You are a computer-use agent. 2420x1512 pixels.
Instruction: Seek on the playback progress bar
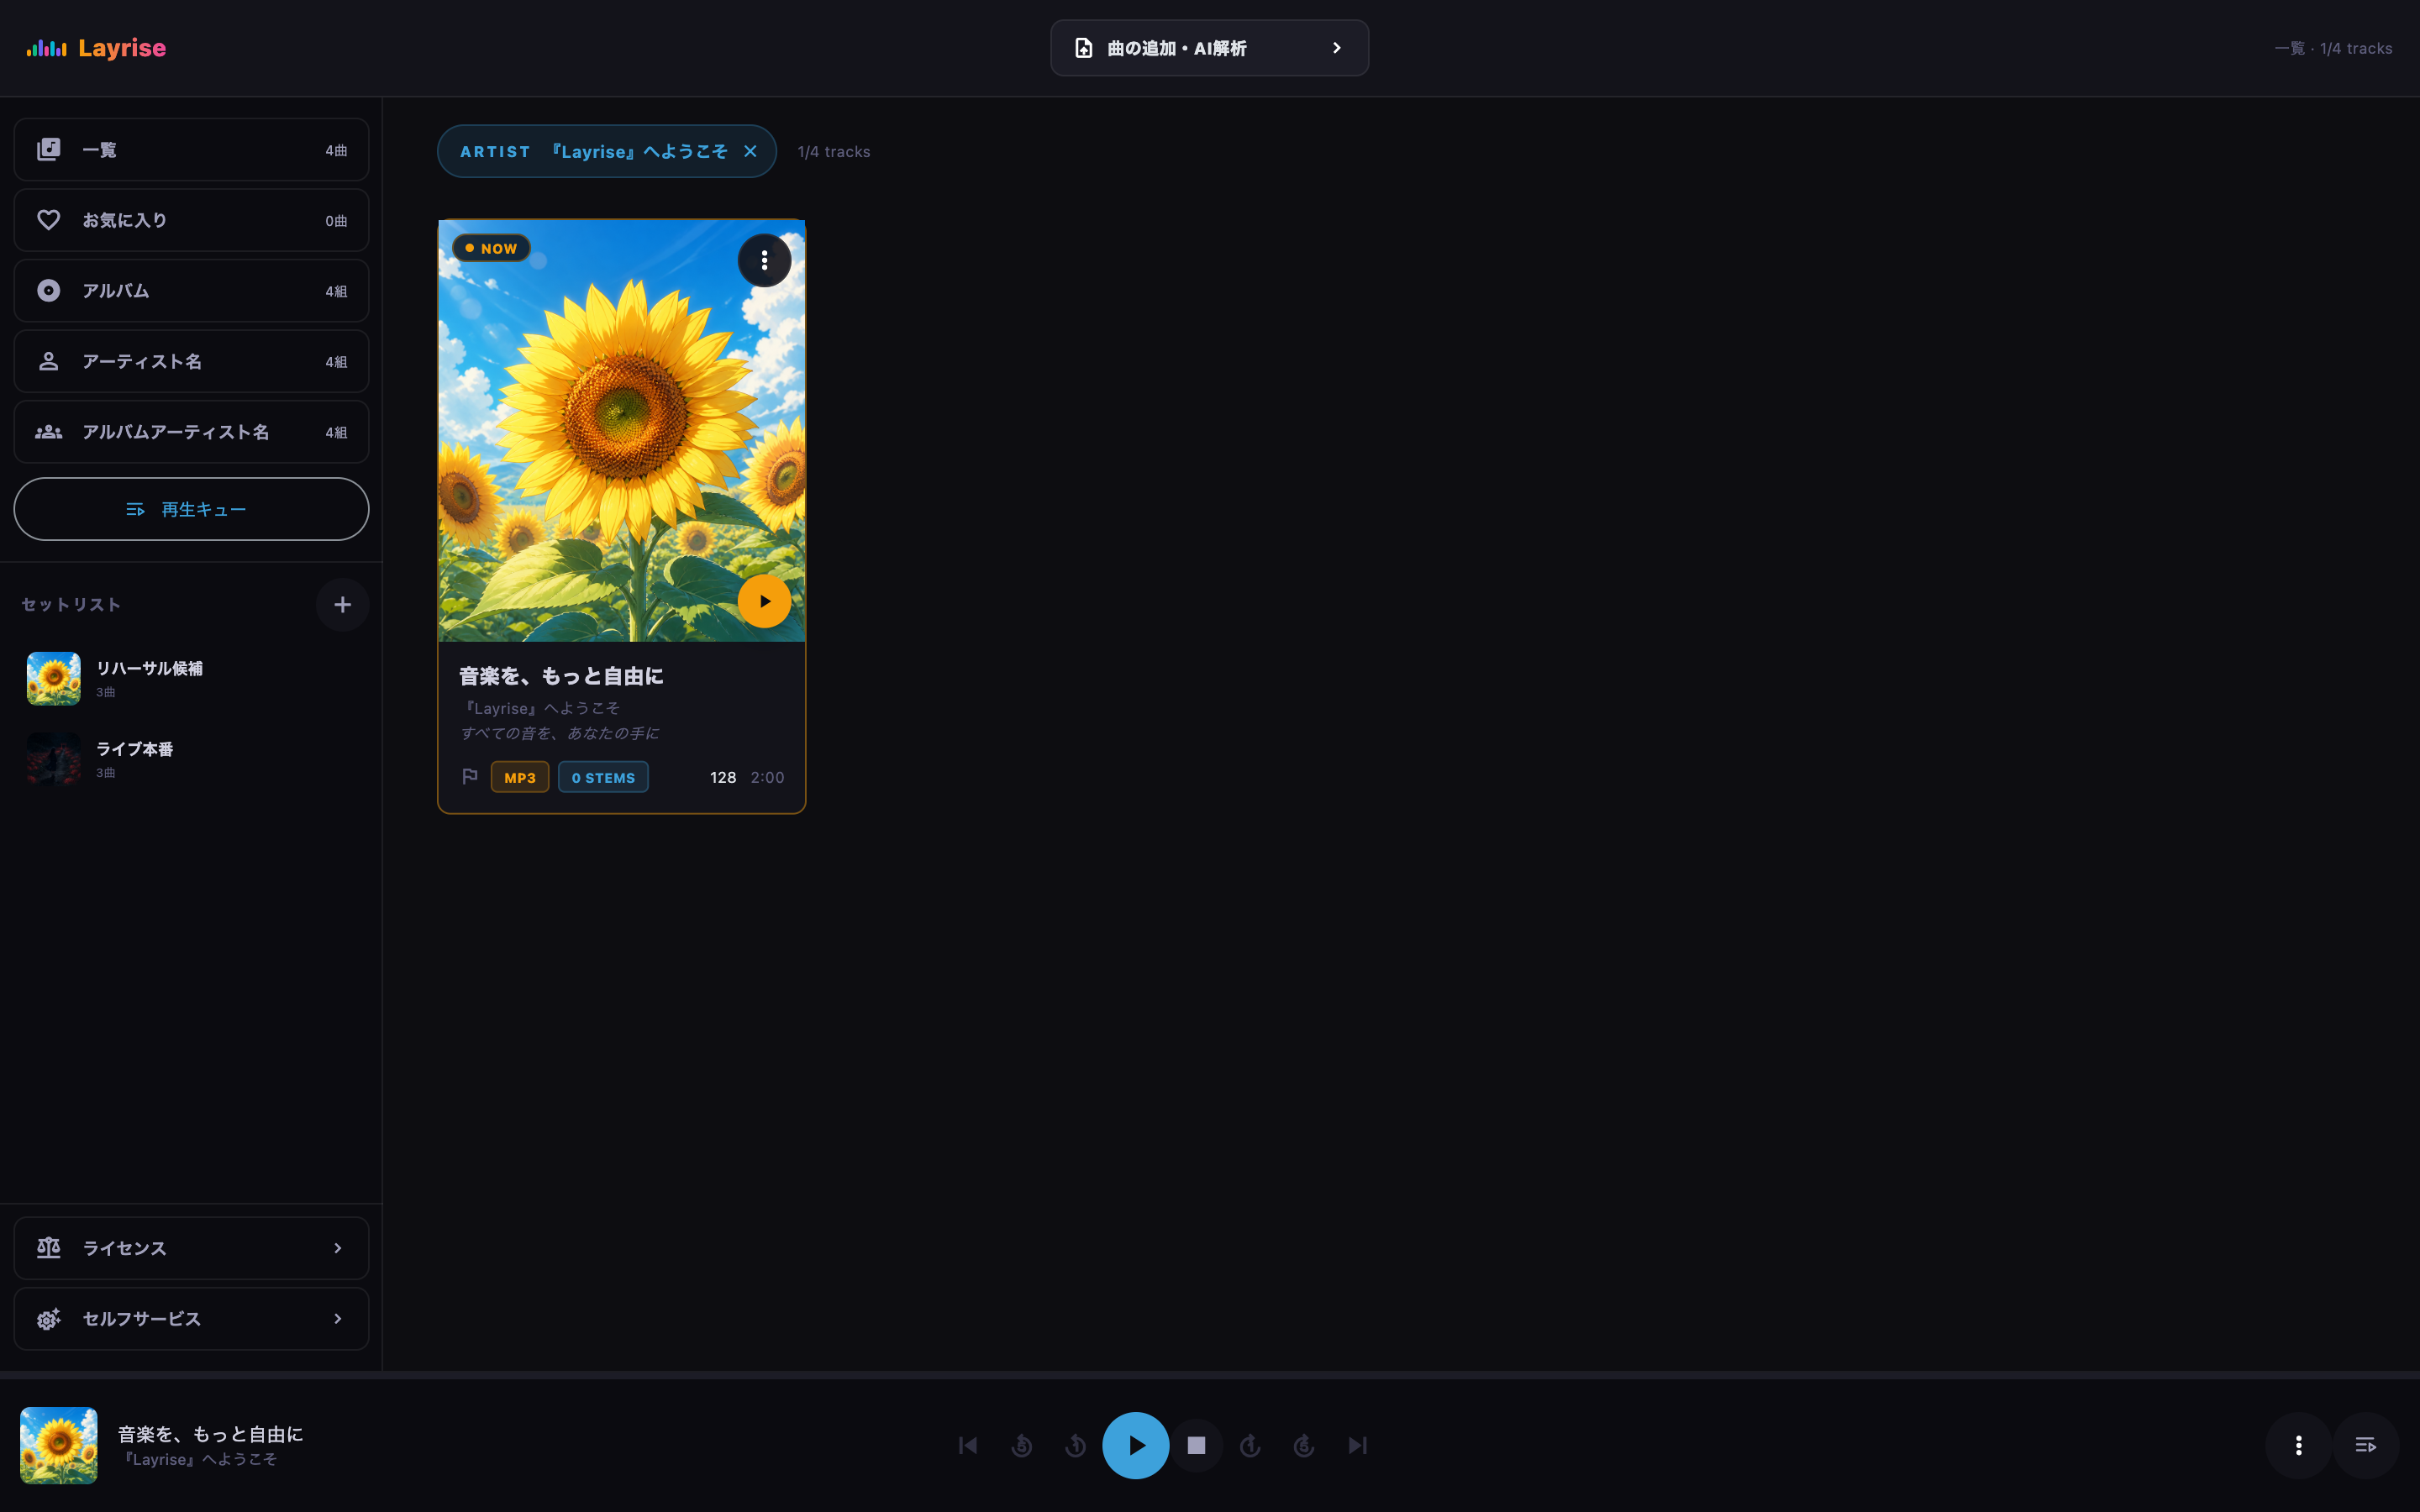(x=1210, y=1376)
